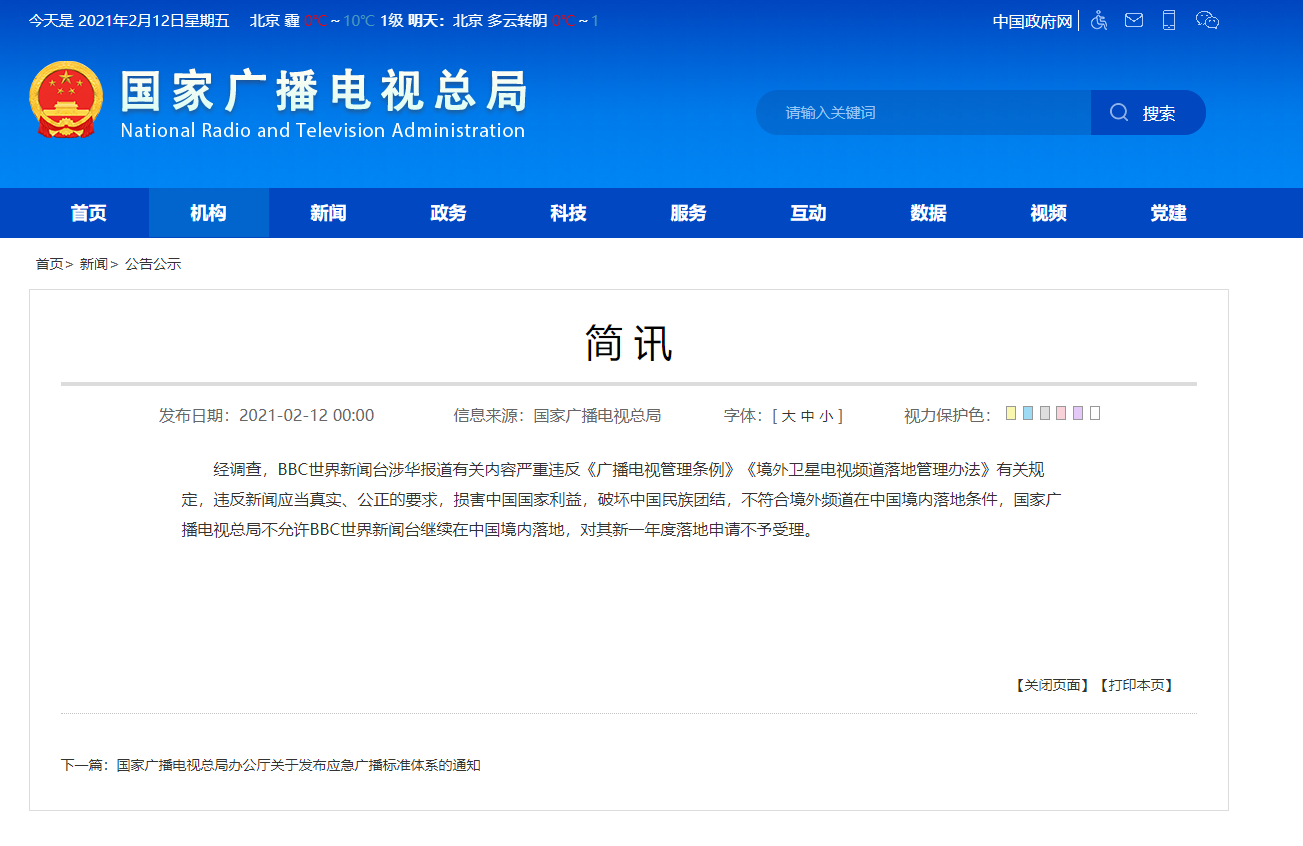Click 【关闭页面】 close page link

pos(1052,685)
